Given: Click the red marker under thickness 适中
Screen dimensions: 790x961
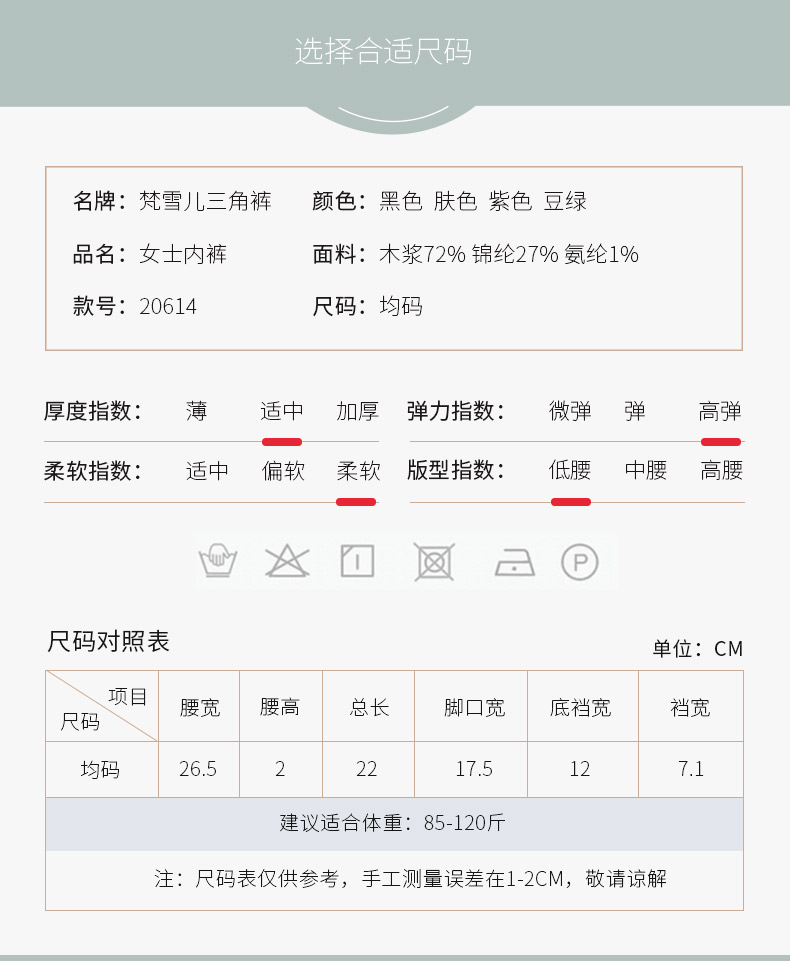Looking at the screenshot, I should 282,442.
